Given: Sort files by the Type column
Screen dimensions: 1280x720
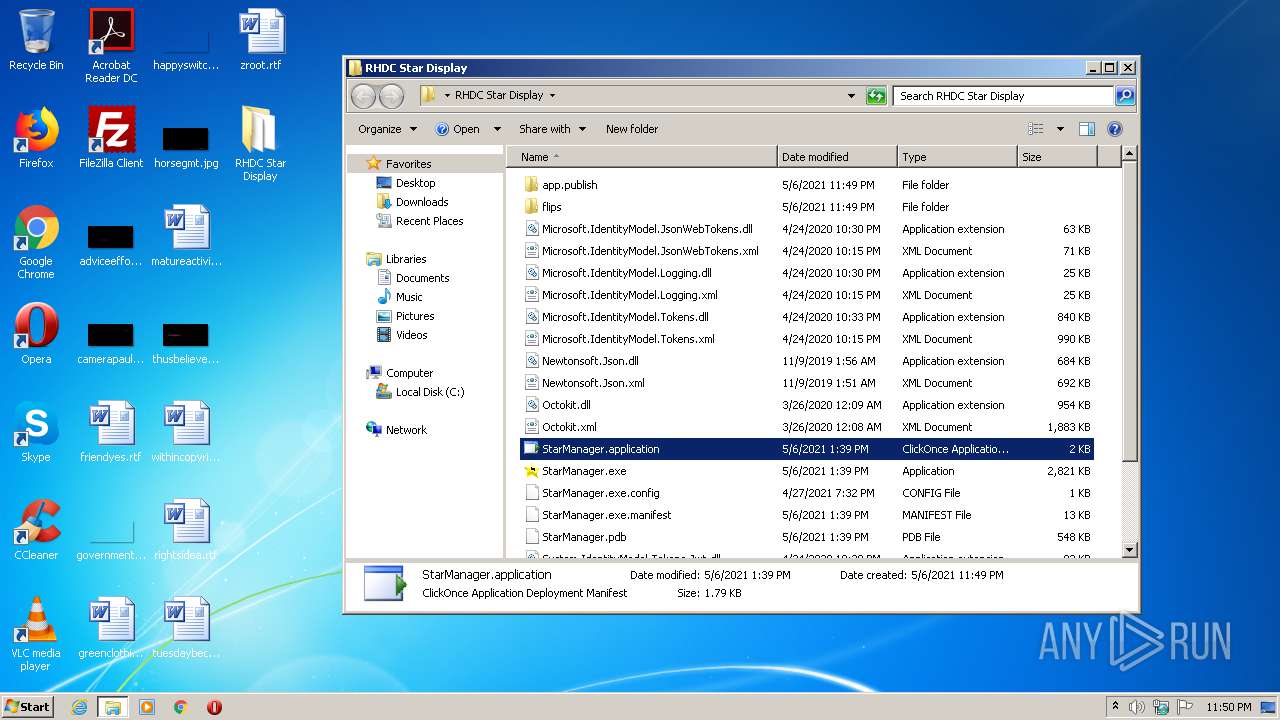Looking at the screenshot, I should pyautogui.click(x=957, y=157).
